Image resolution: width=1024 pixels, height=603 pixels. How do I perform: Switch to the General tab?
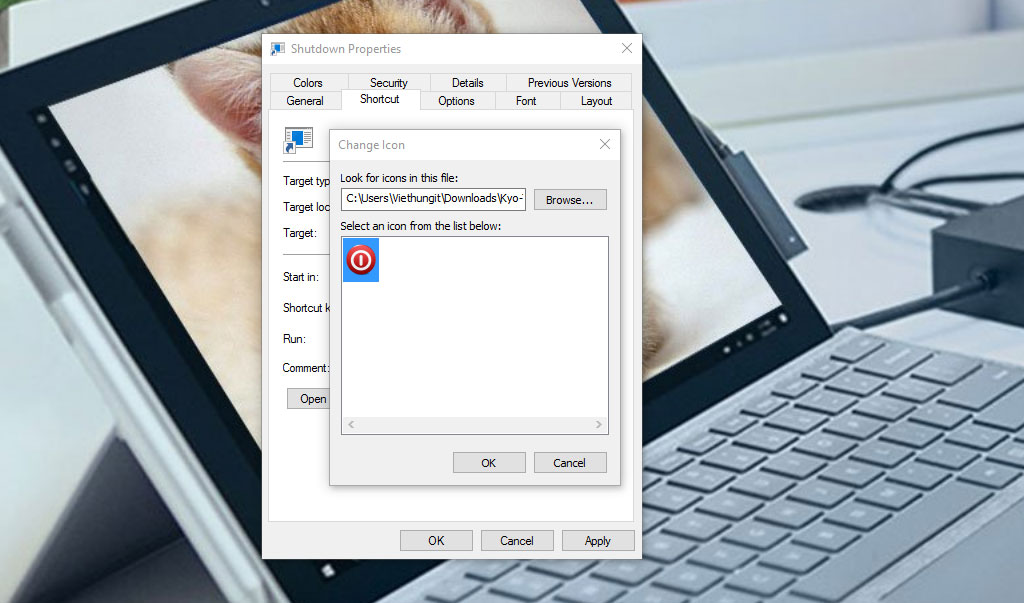(305, 101)
